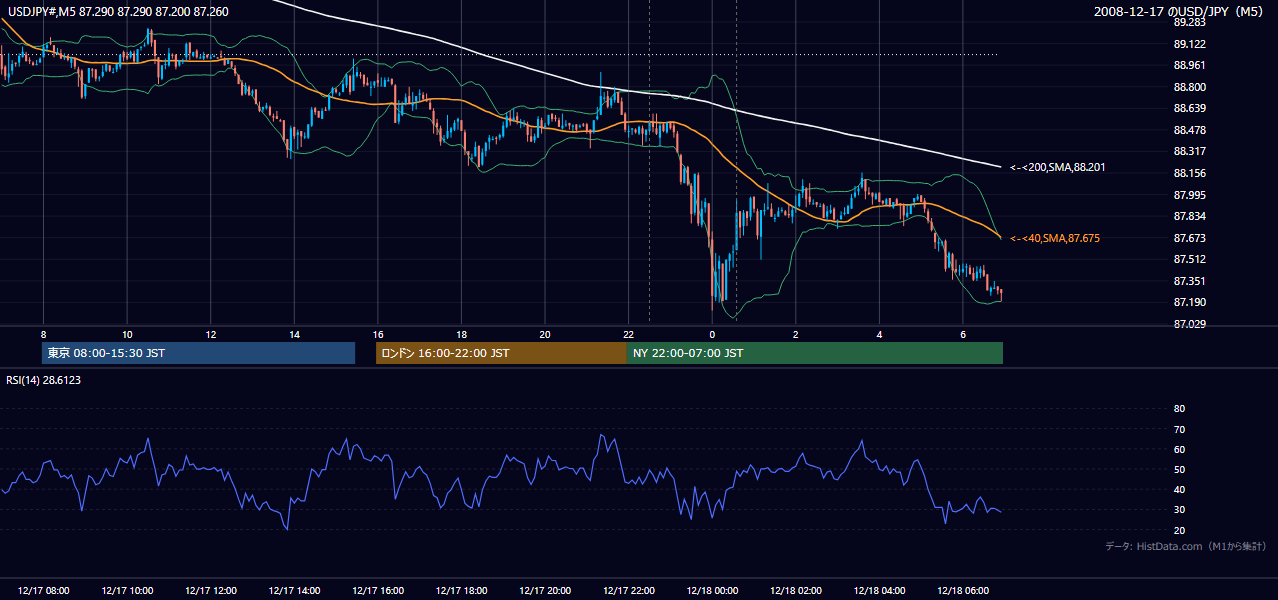Click RSI scale value 80
Viewport: 1278px width, 600px height.
click(x=1179, y=409)
